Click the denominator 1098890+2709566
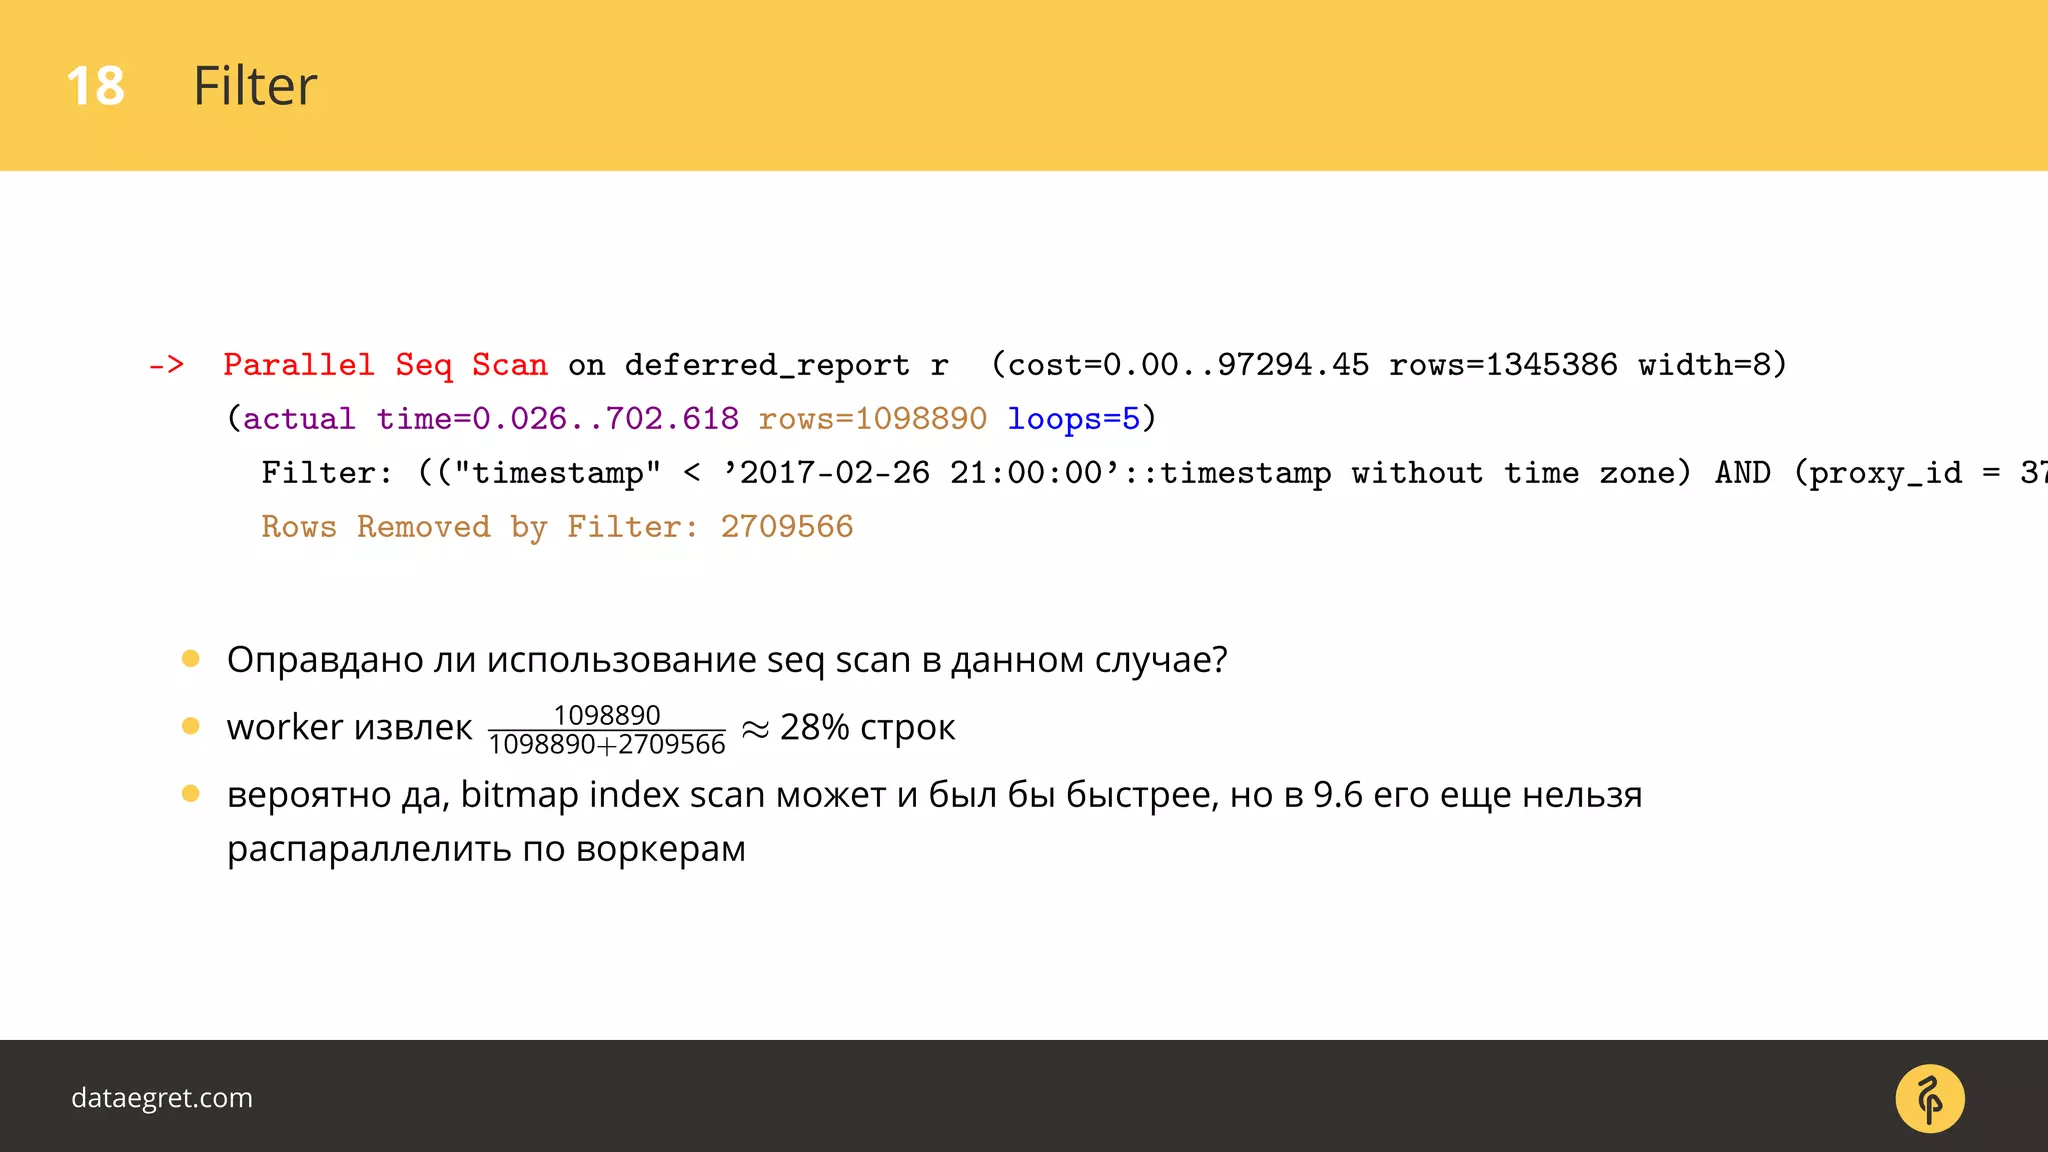2048x1152 pixels. pyautogui.click(x=607, y=745)
